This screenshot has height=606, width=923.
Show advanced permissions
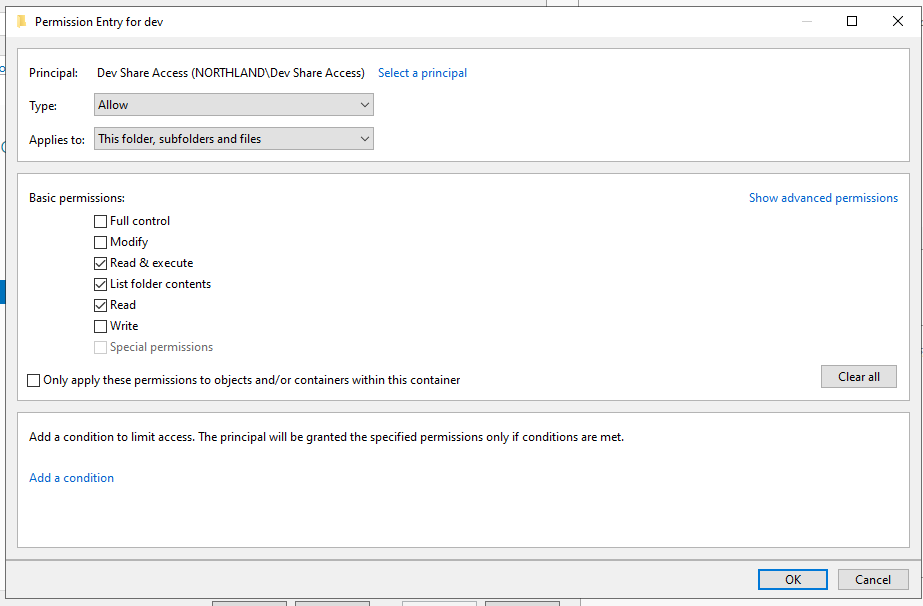coord(823,198)
